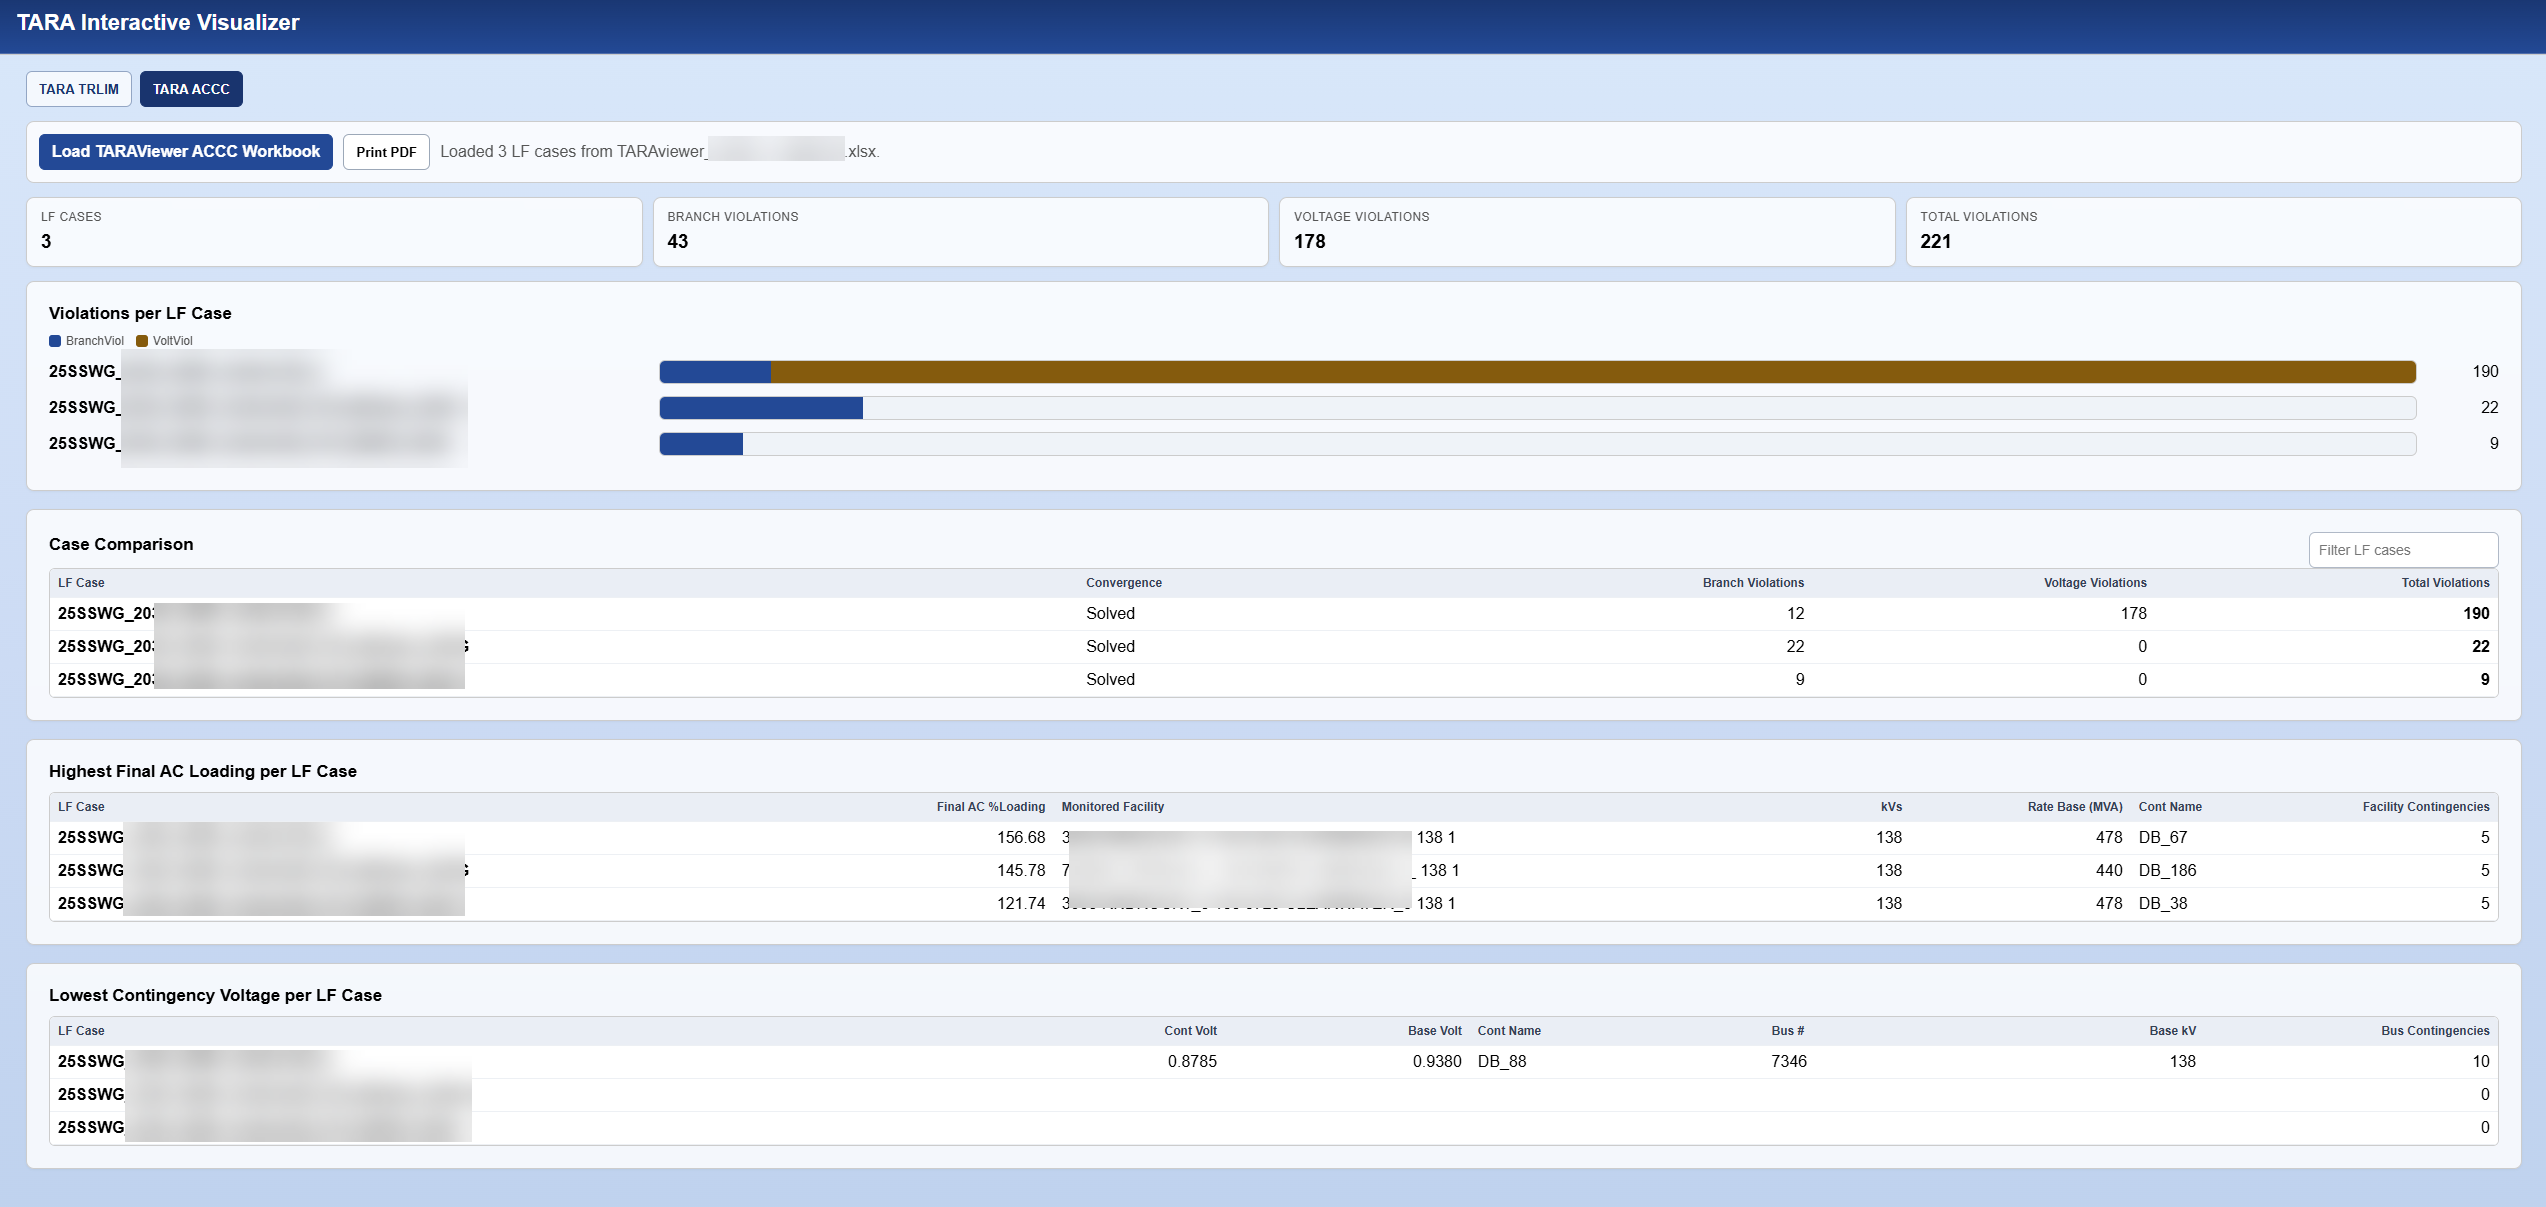2546x1207 pixels.
Task: Select the TARA ACCC tab
Action: (191, 89)
